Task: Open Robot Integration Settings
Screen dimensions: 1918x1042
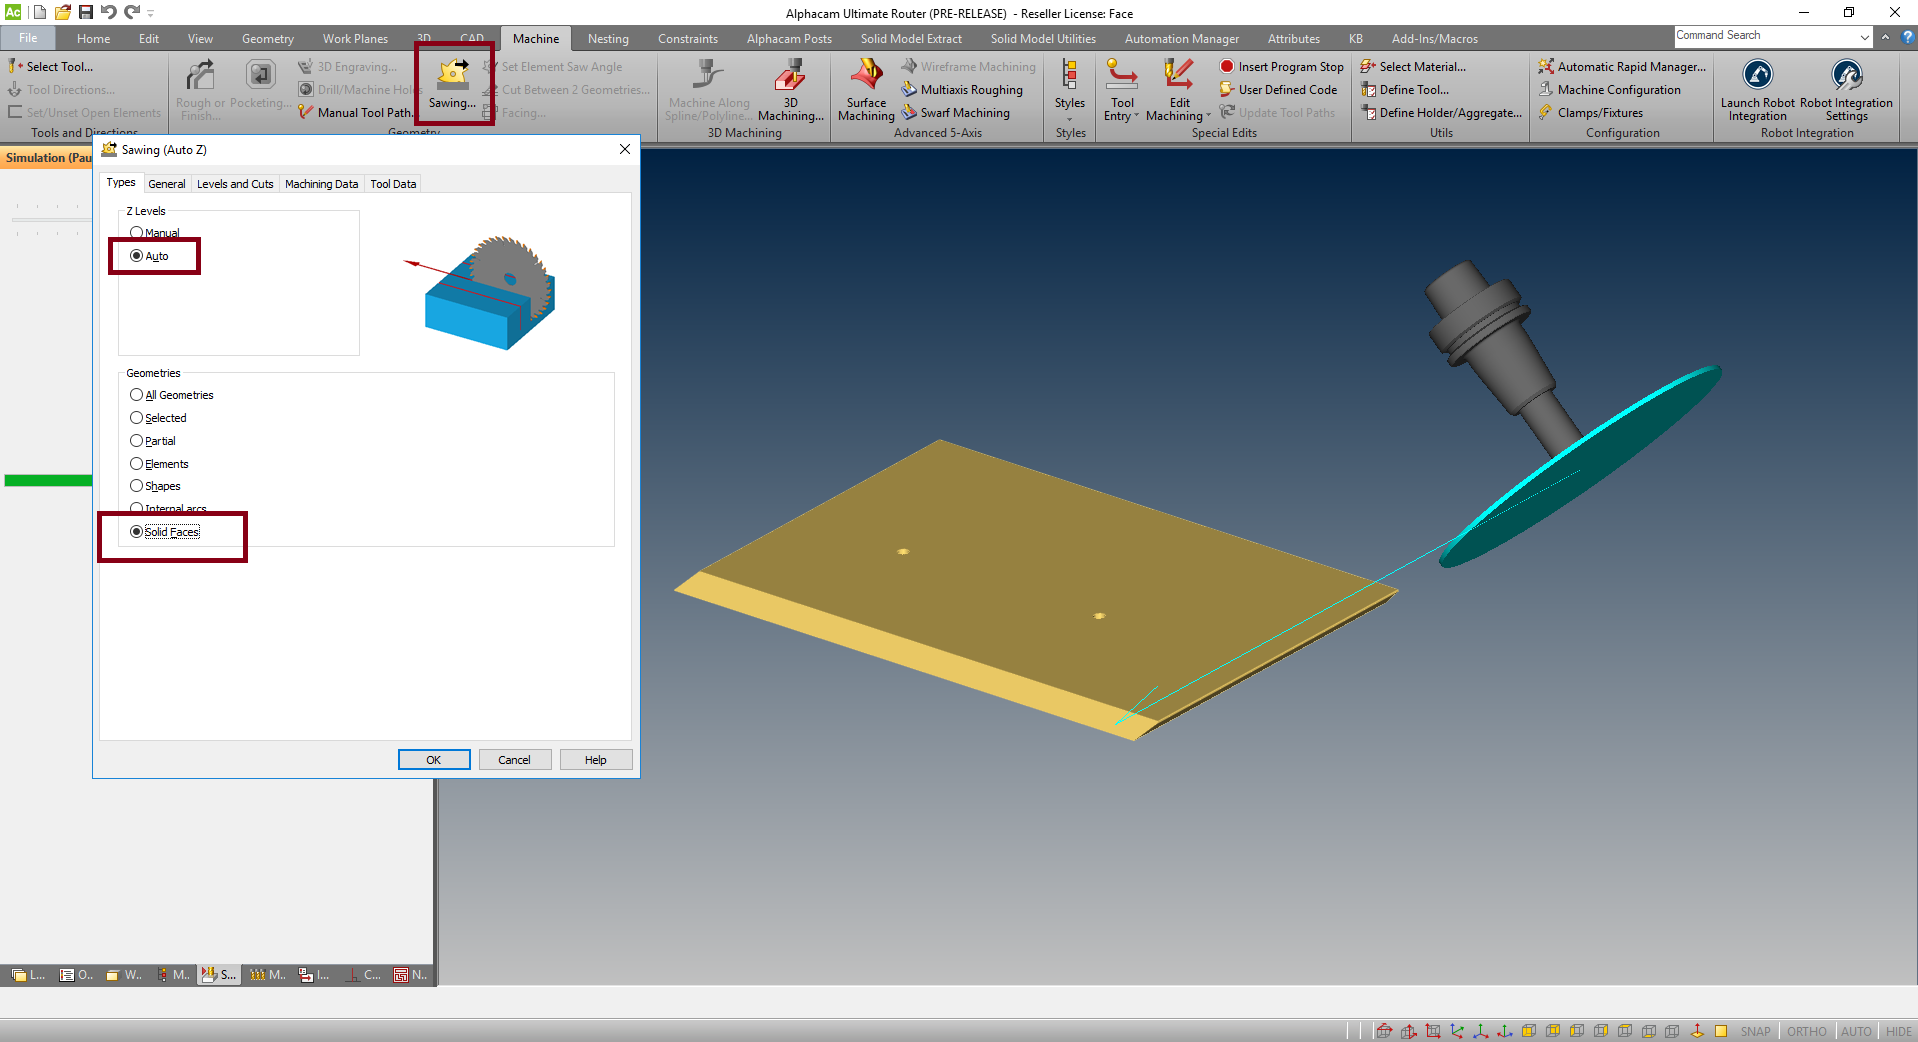Action: coord(1846,89)
